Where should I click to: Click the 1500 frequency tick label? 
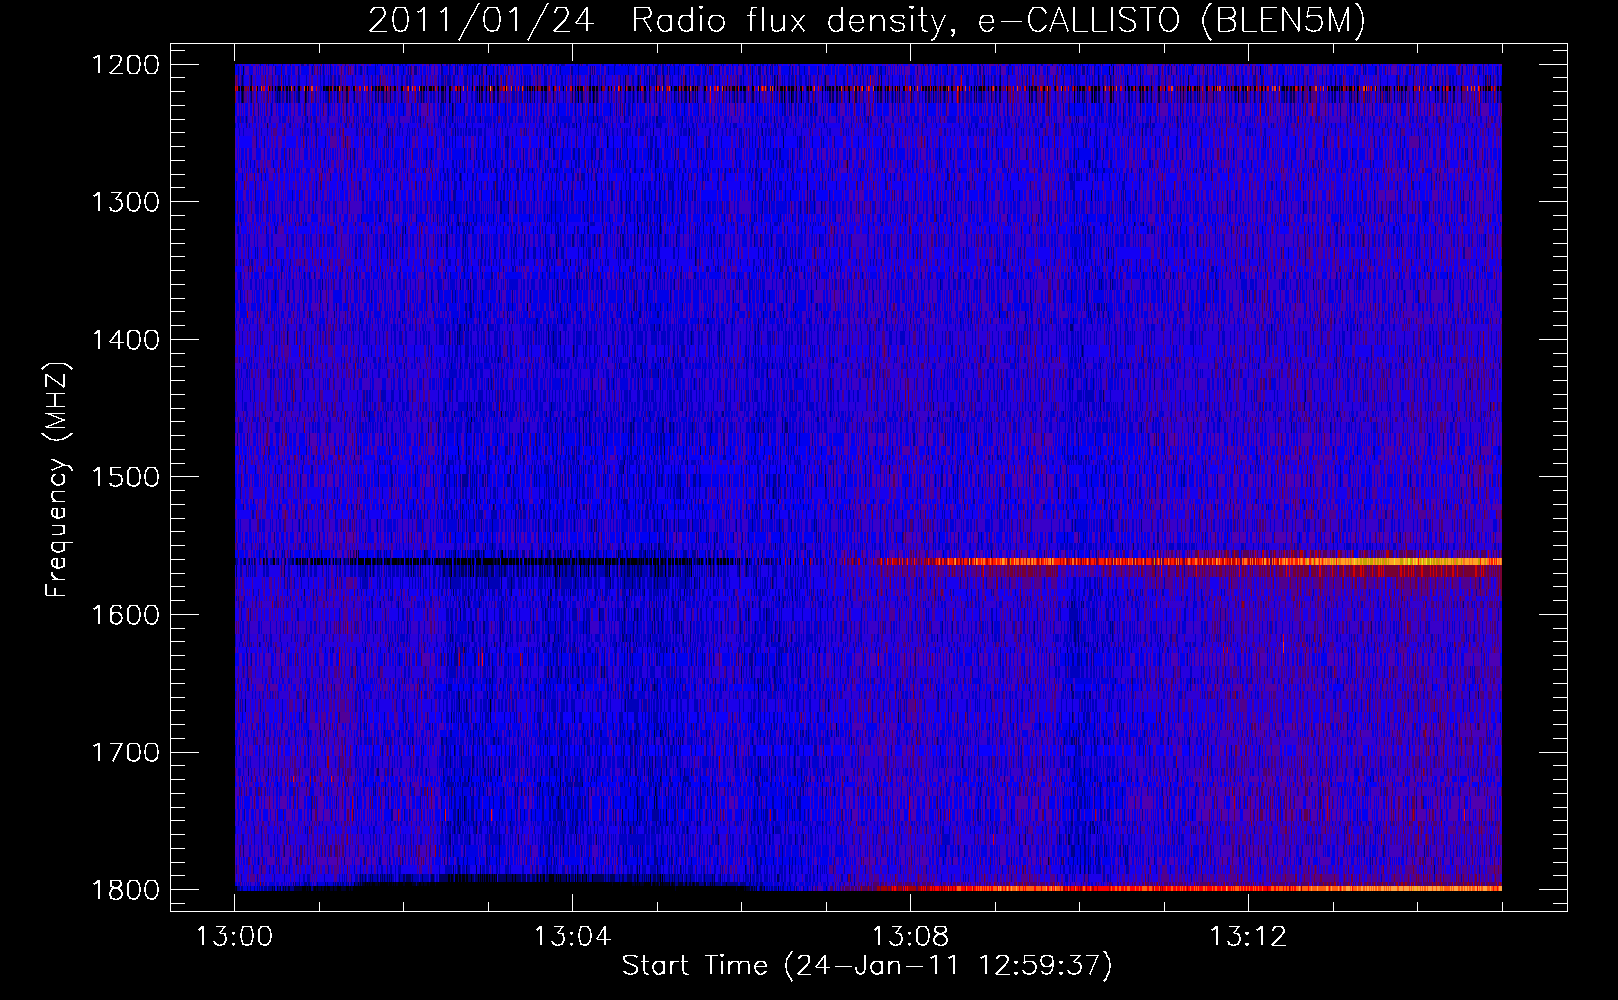tap(126, 477)
